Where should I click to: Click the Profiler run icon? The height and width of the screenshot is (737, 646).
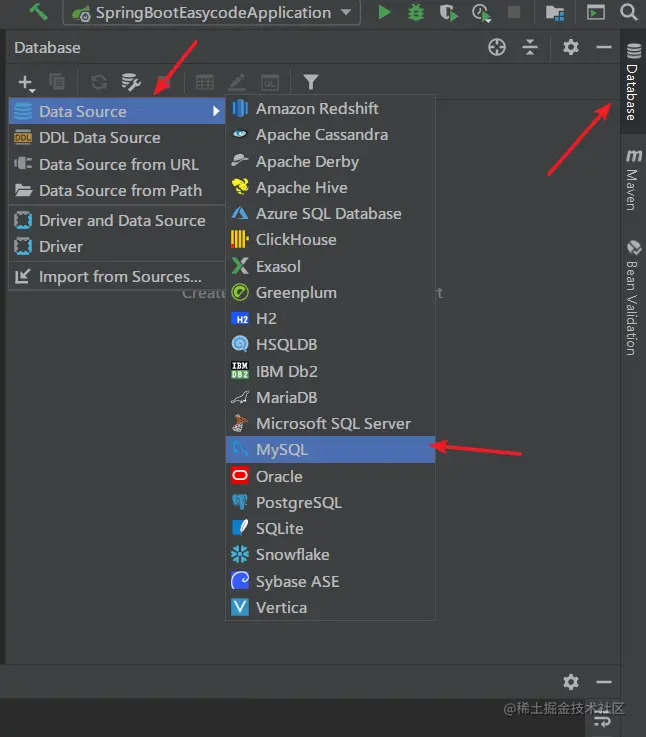481,13
